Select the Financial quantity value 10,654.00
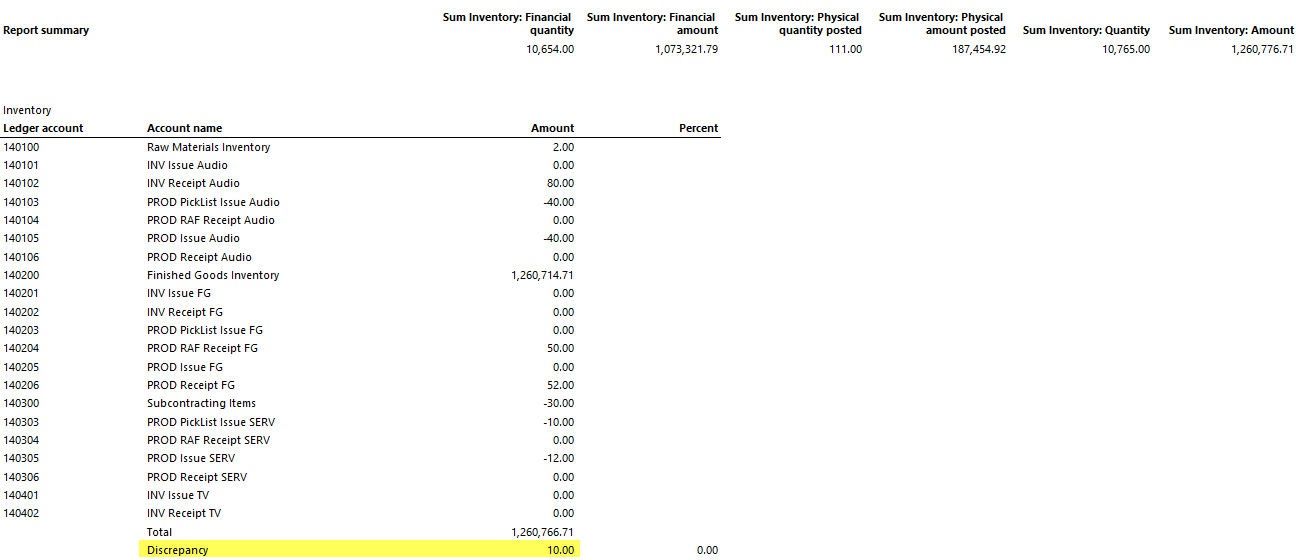Screen dimensions: 1296x560 549,49
